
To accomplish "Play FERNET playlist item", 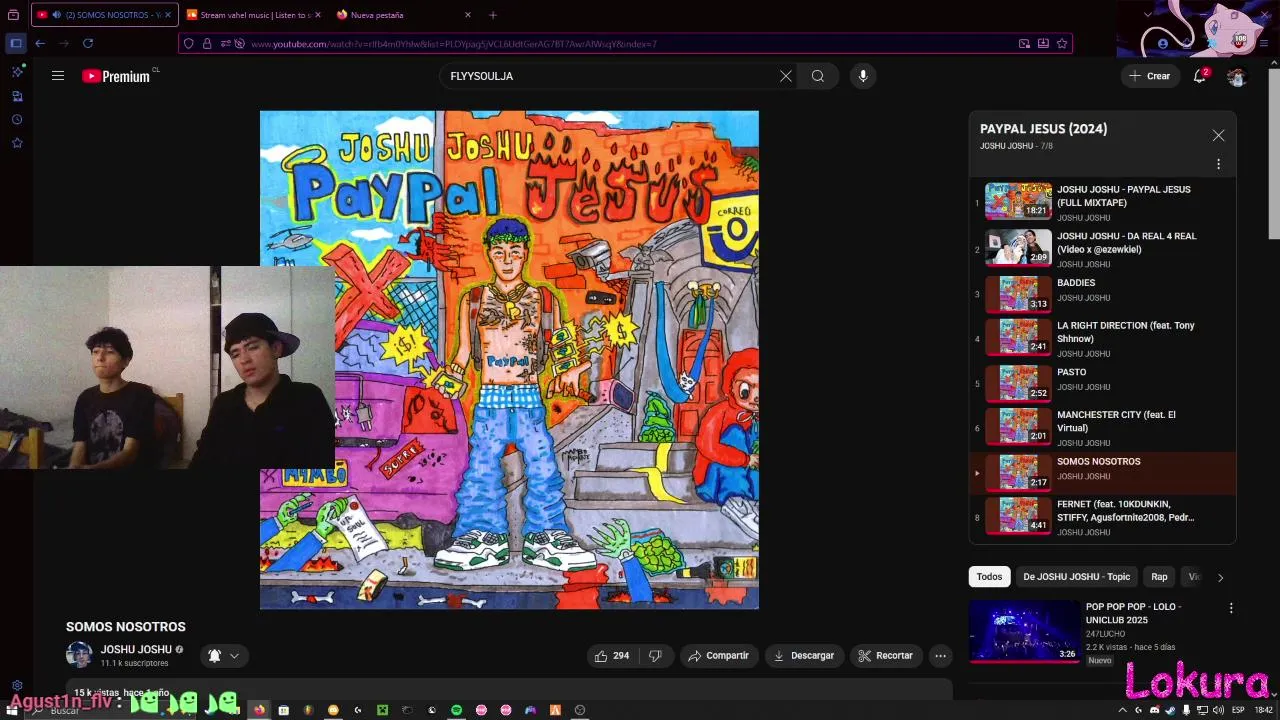I will (x=1102, y=517).
